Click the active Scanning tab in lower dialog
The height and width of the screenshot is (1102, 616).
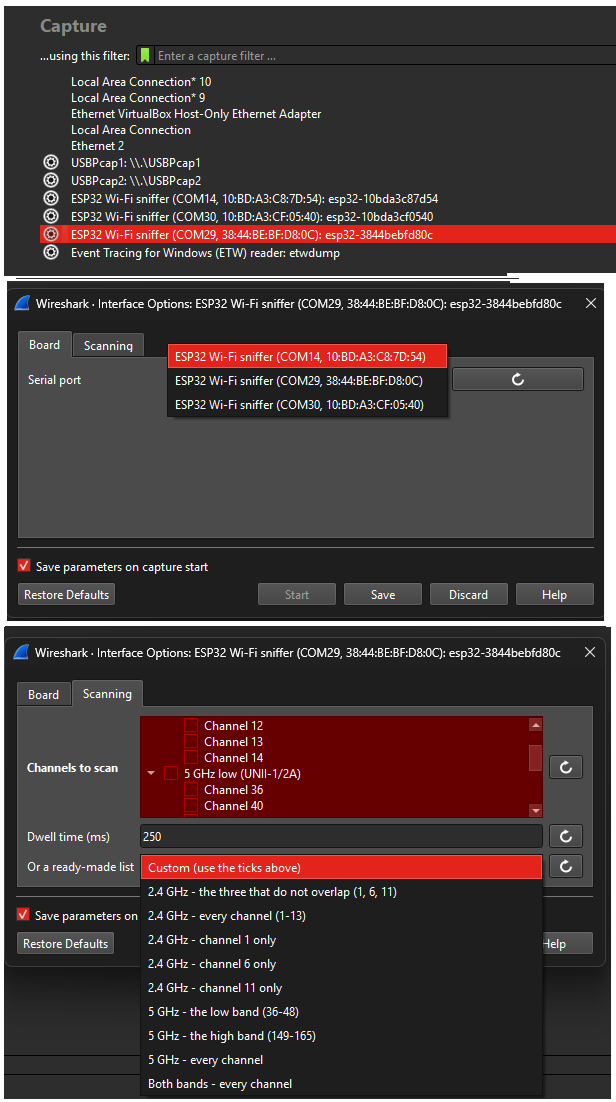(107, 693)
